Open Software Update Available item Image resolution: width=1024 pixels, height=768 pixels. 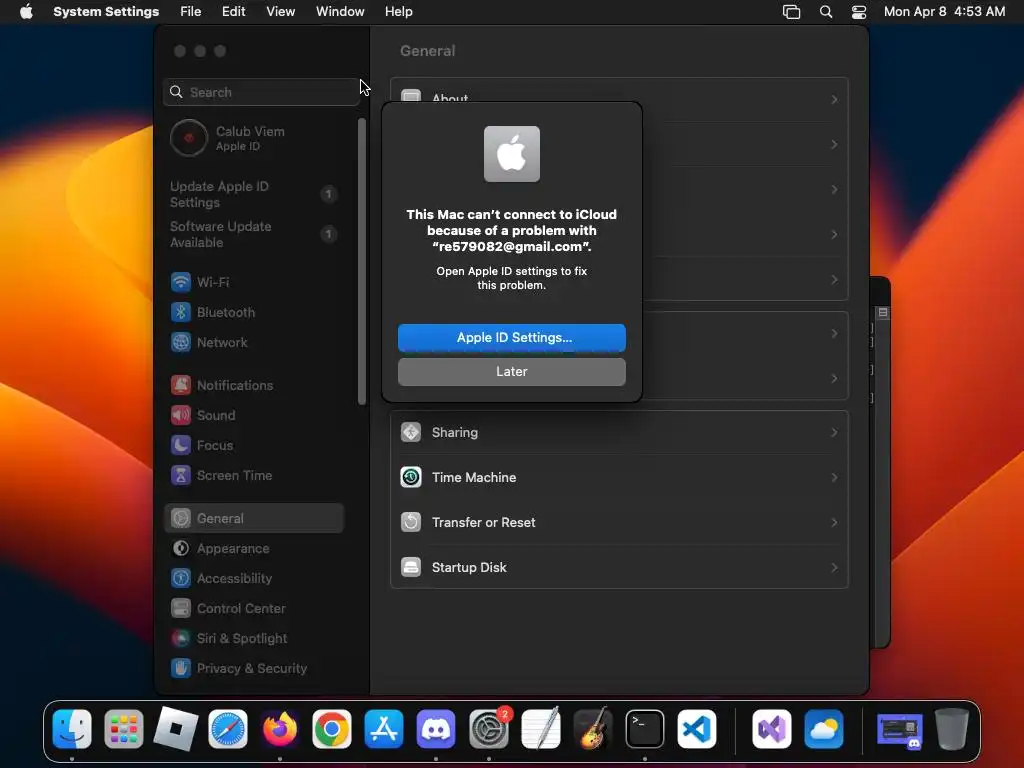pyautogui.click(x=255, y=234)
